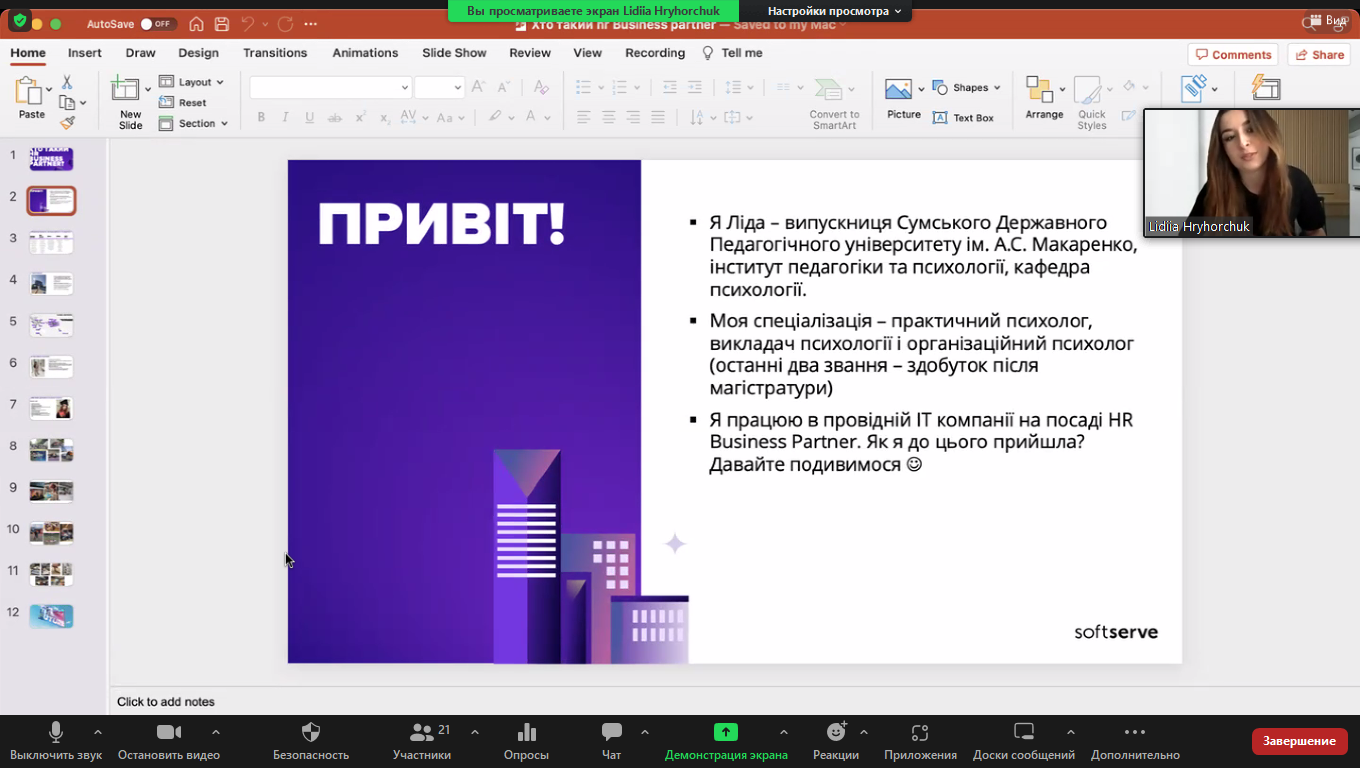Expand audio options arrow beside Выключить звук
This screenshot has height=768, width=1360.
point(97,732)
